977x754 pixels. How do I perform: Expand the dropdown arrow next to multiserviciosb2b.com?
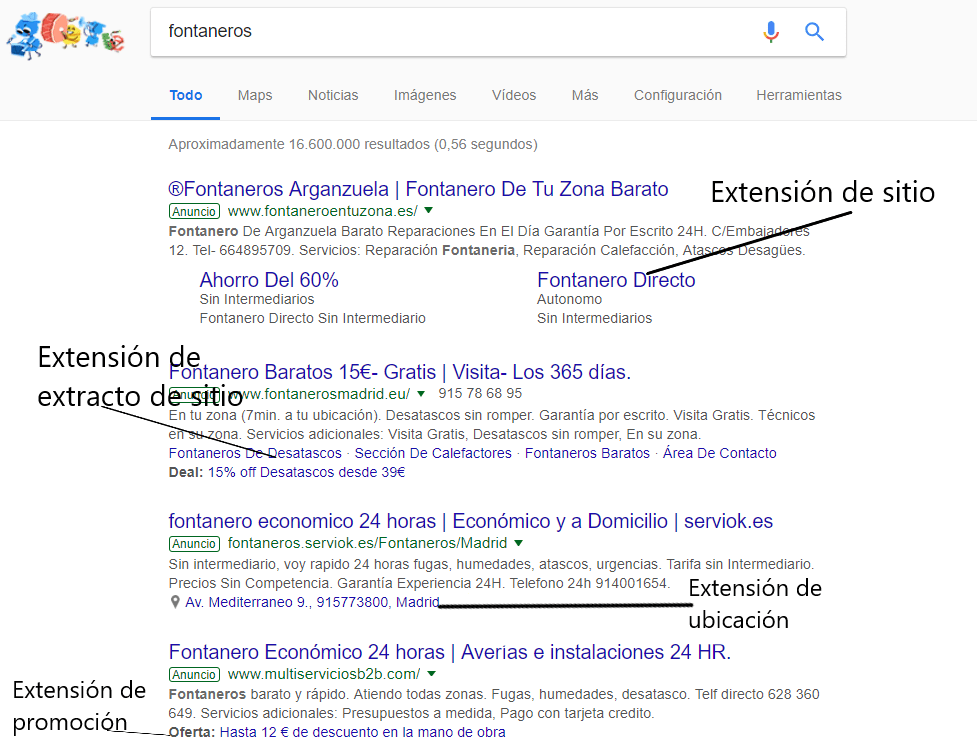point(432,674)
